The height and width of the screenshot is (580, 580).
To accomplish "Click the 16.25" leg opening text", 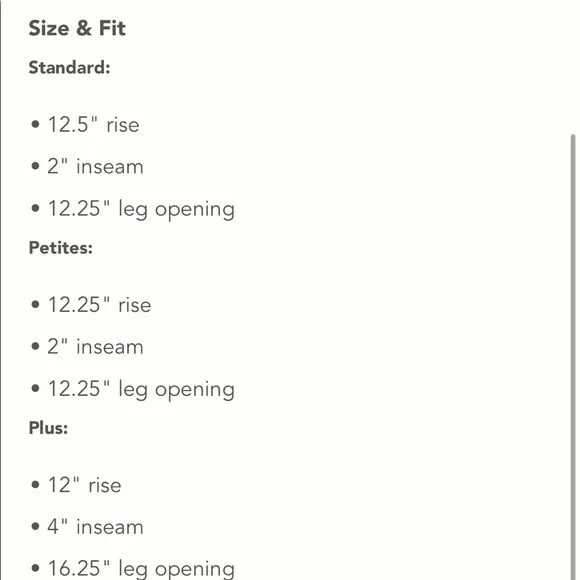I will click(x=141, y=569).
